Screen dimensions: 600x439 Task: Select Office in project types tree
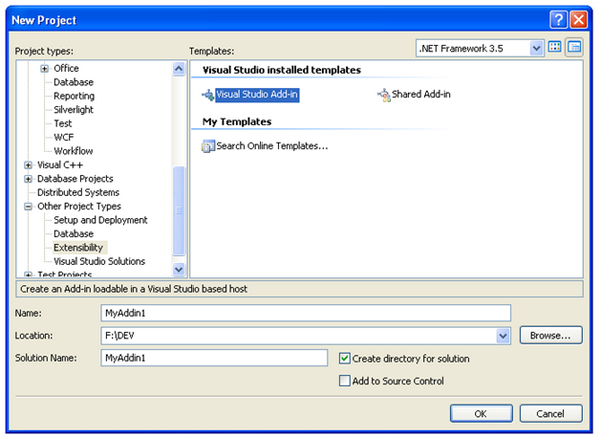(66, 69)
